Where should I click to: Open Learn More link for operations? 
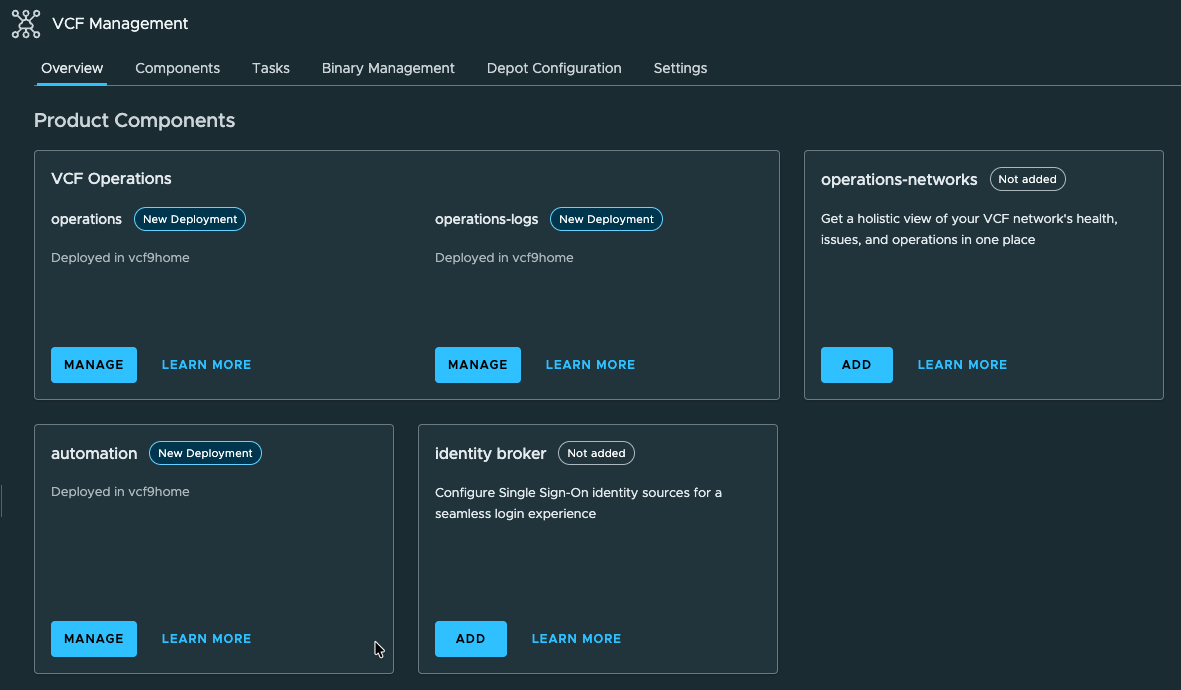[206, 365]
